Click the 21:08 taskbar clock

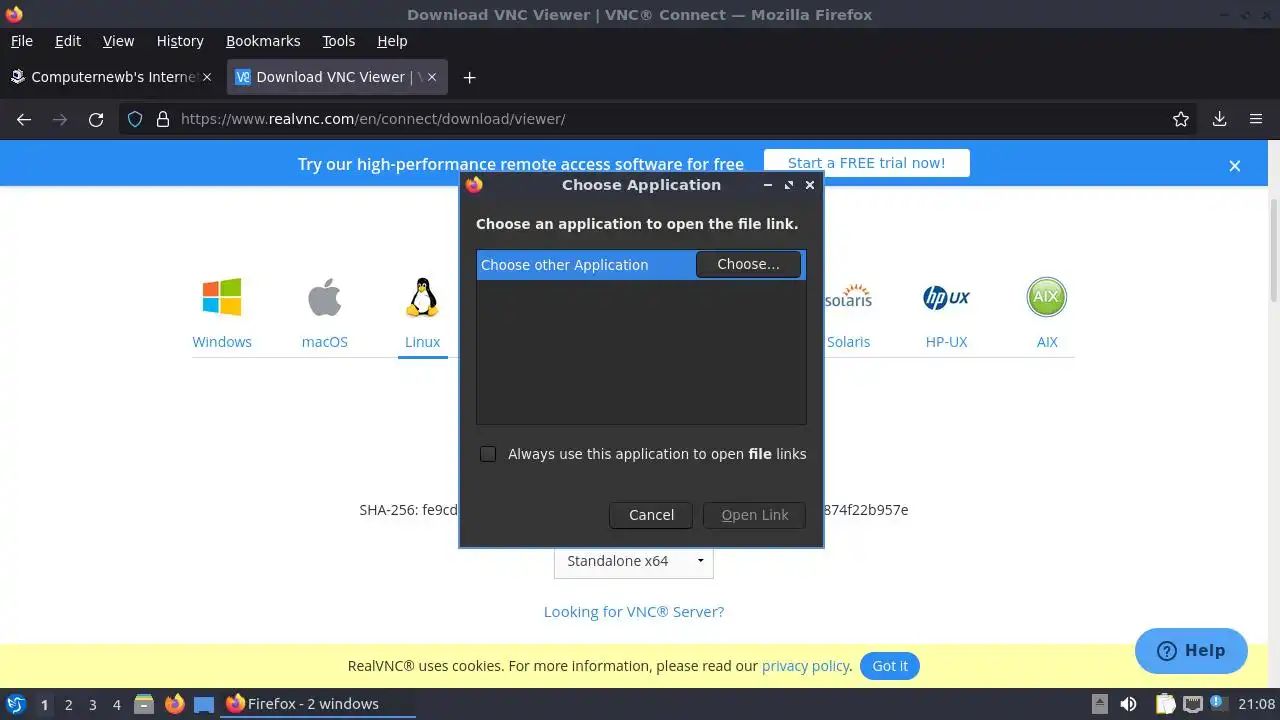(x=1257, y=704)
